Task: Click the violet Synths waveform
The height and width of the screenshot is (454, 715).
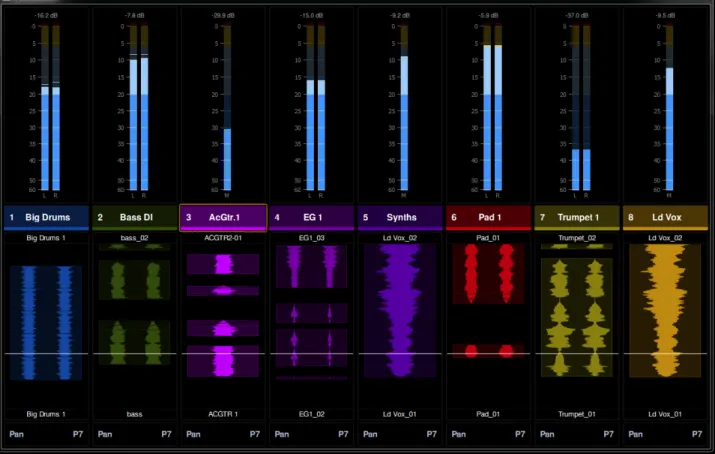Action: tap(400, 311)
